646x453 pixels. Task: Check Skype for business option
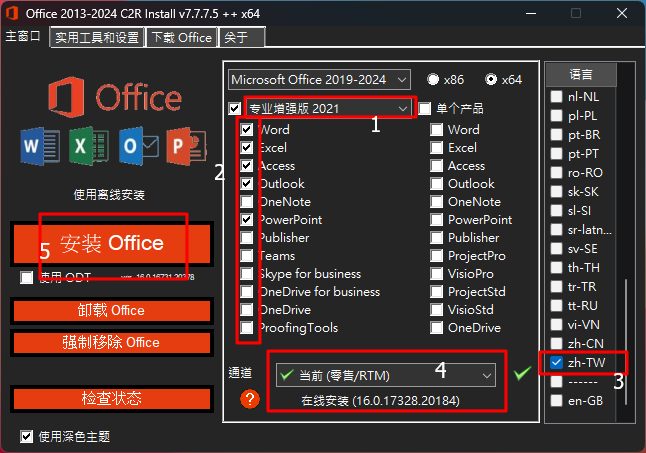click(247, 274)
